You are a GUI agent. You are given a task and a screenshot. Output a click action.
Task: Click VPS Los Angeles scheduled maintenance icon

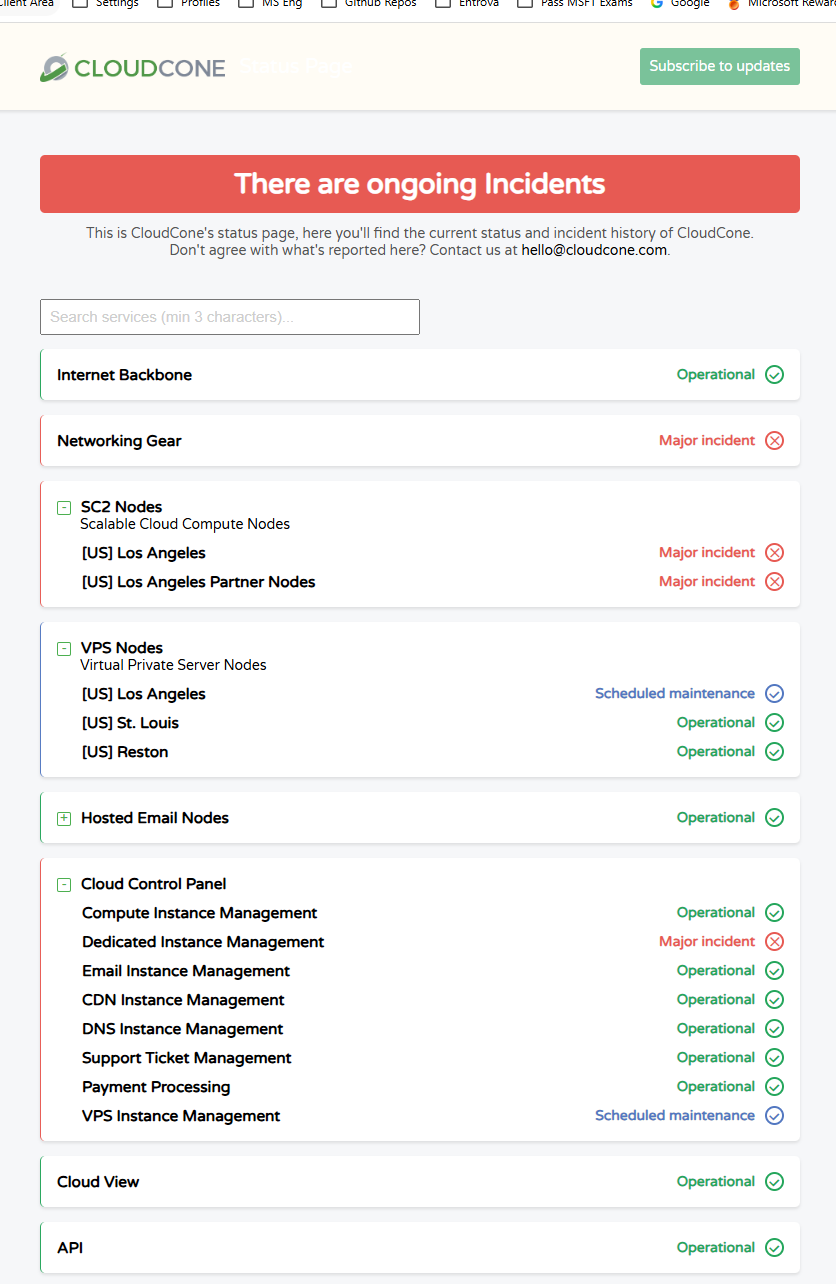[774, 694]
